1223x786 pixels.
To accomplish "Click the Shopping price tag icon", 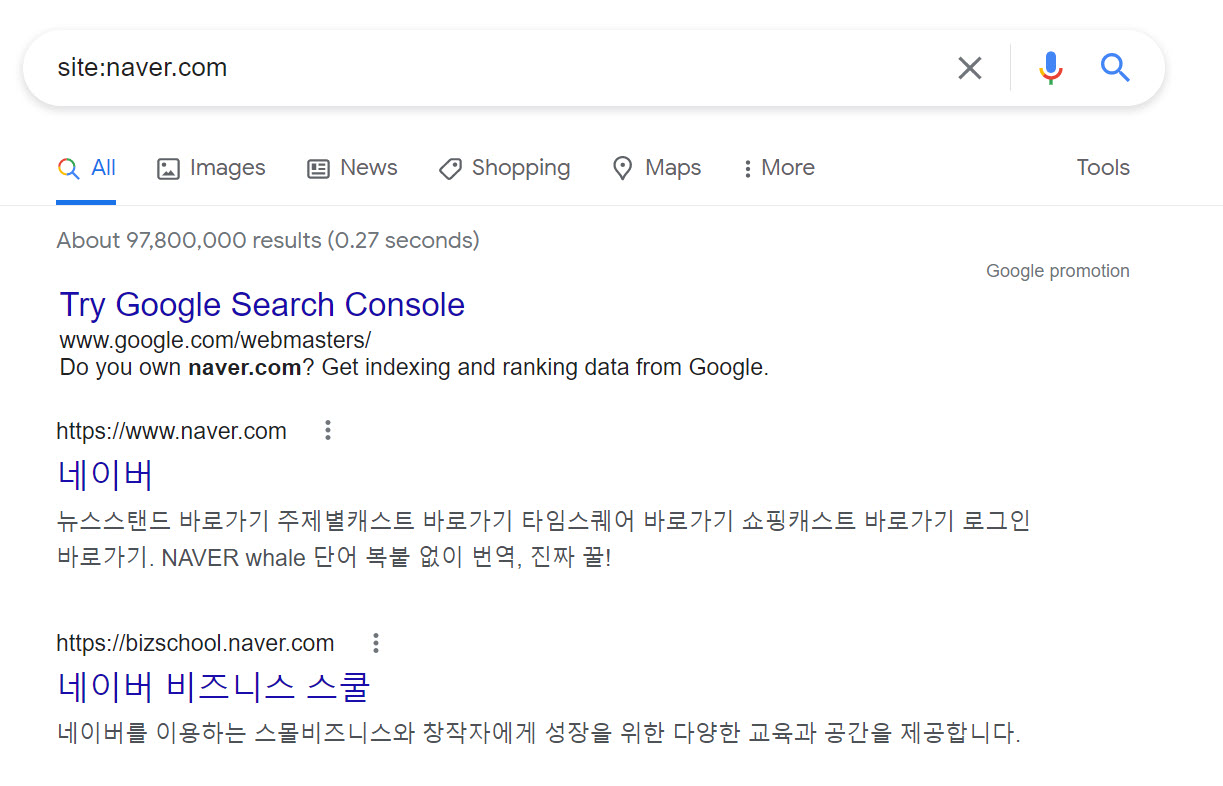I will [449, 168].
